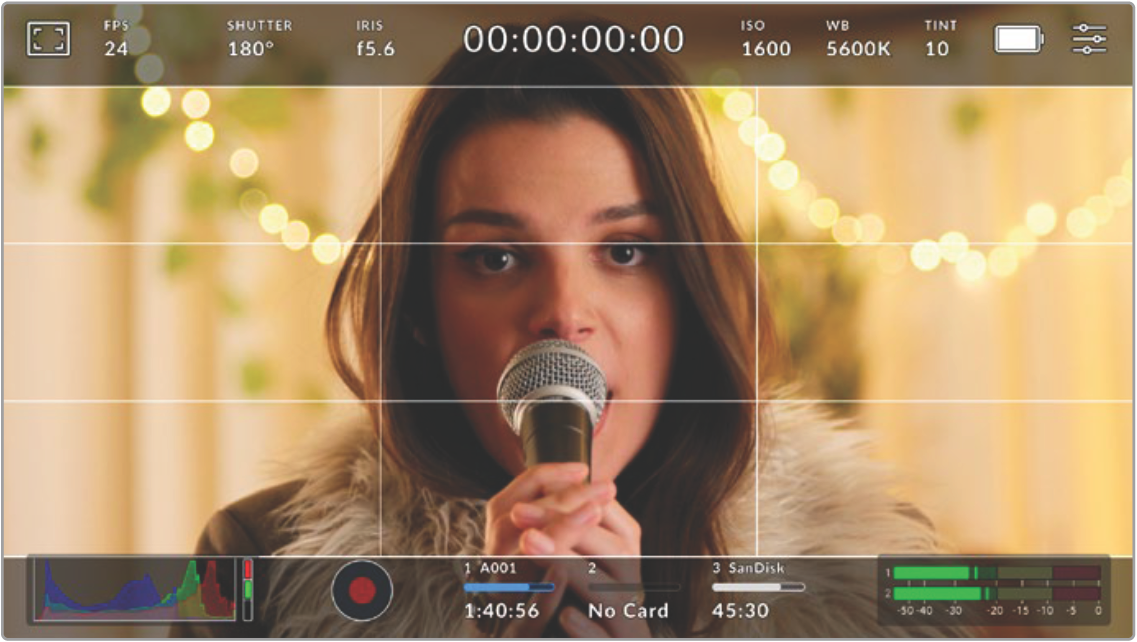Select storage slot 3 SanDisk
Viewport: 1137px width, 642px height.
758,590
